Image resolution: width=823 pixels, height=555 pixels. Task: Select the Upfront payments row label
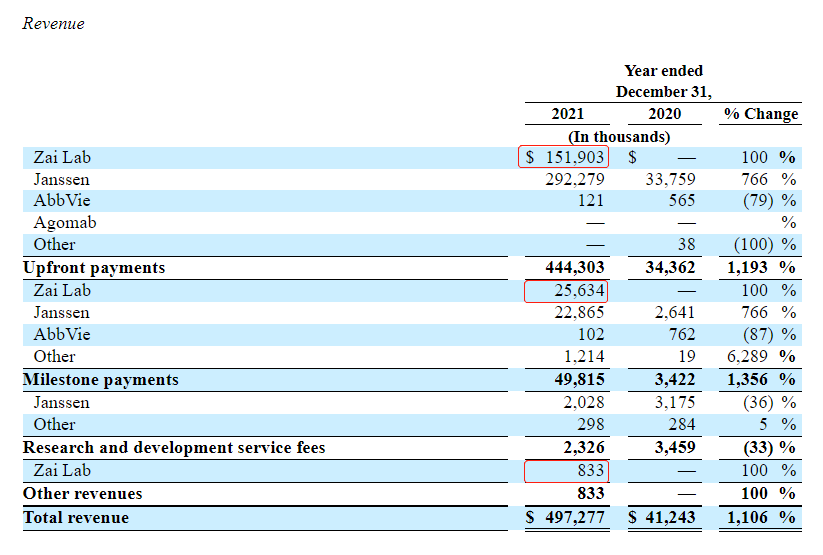[94, 268]
